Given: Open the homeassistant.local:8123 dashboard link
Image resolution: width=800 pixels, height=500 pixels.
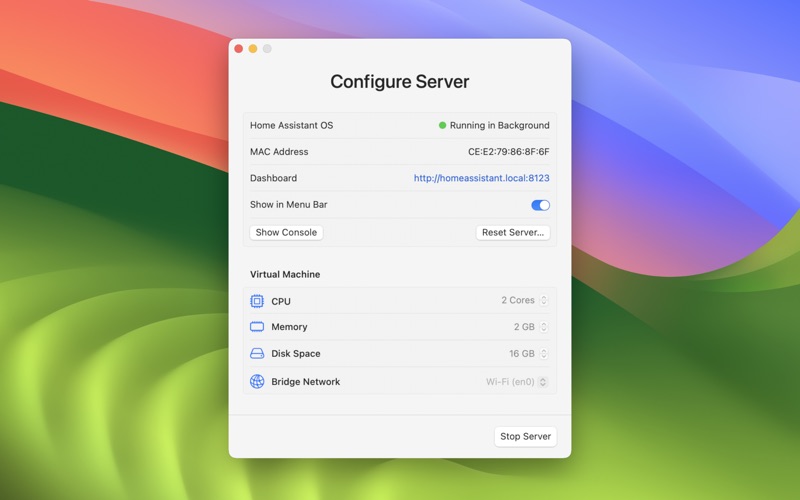Looking at the screenshot, I should pyautogui.click(x=482, y=178).
